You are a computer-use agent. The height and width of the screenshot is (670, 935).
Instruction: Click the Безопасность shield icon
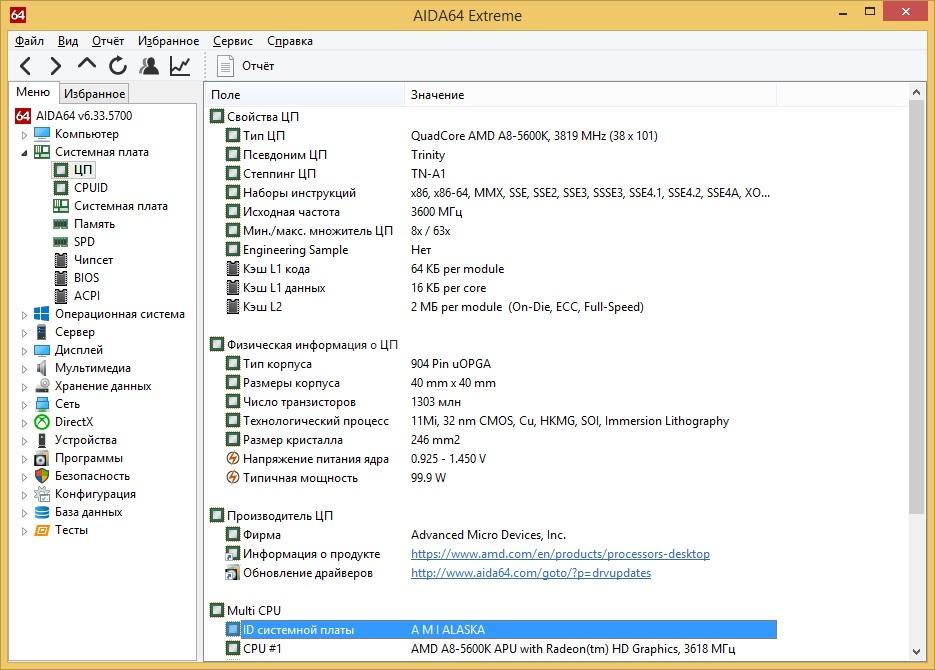point(42,476)
